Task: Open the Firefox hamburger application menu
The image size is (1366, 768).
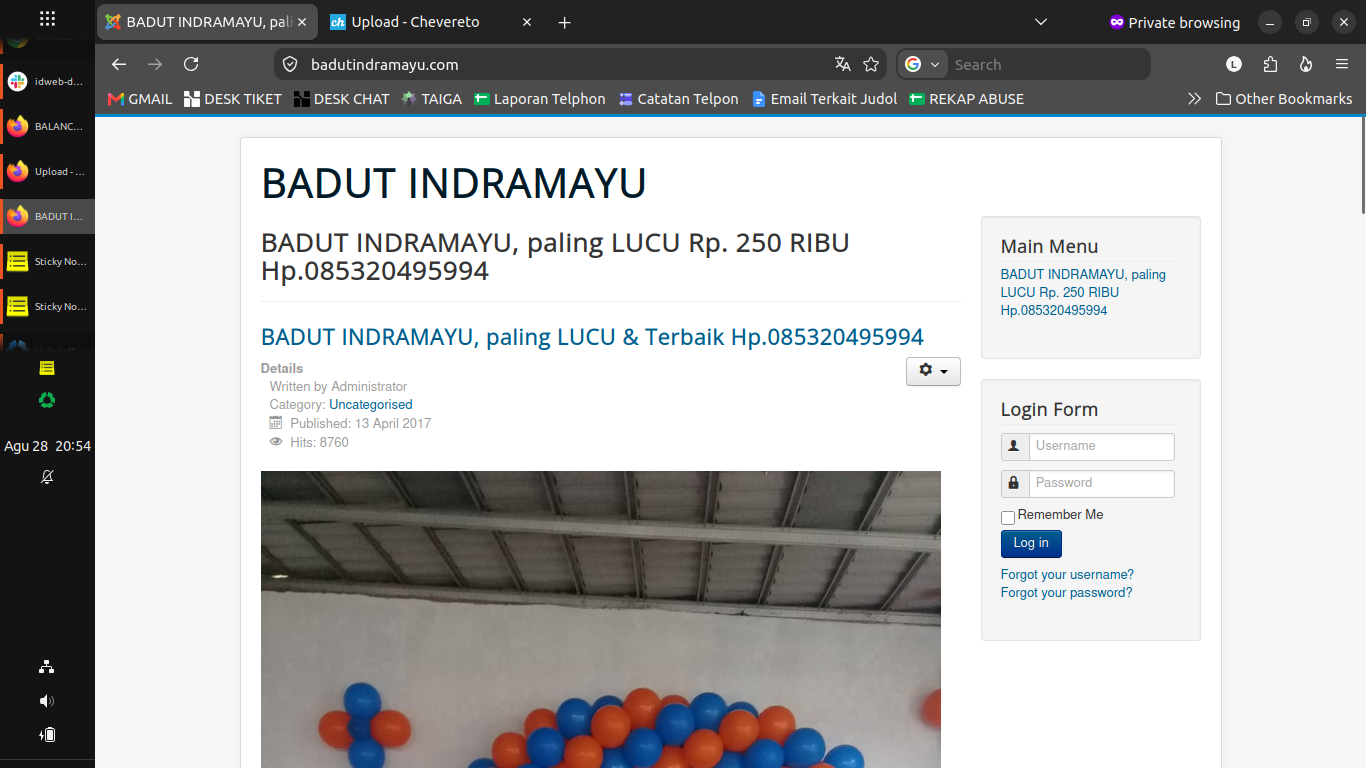Action: (1342, 64)
